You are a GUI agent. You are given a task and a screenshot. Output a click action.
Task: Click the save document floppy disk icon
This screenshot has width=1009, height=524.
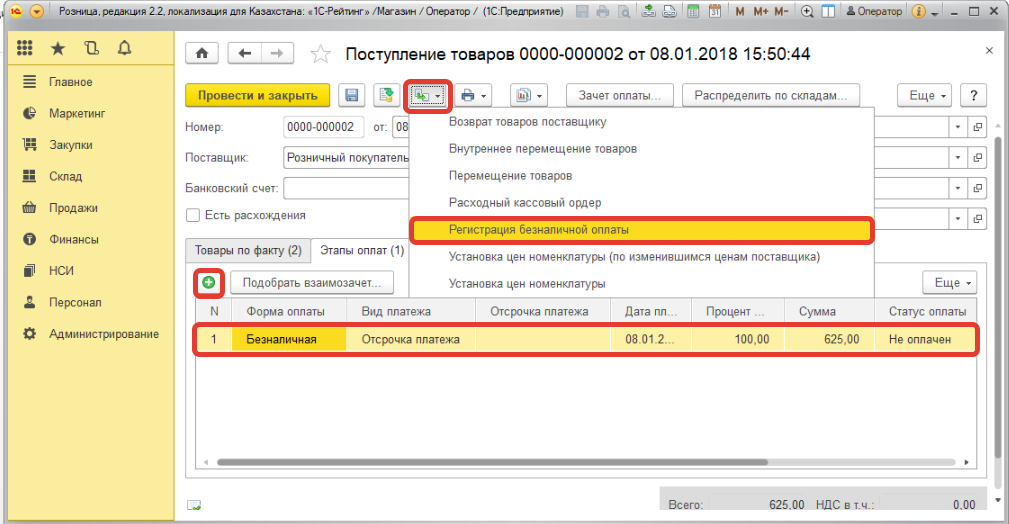coord(352,95)
